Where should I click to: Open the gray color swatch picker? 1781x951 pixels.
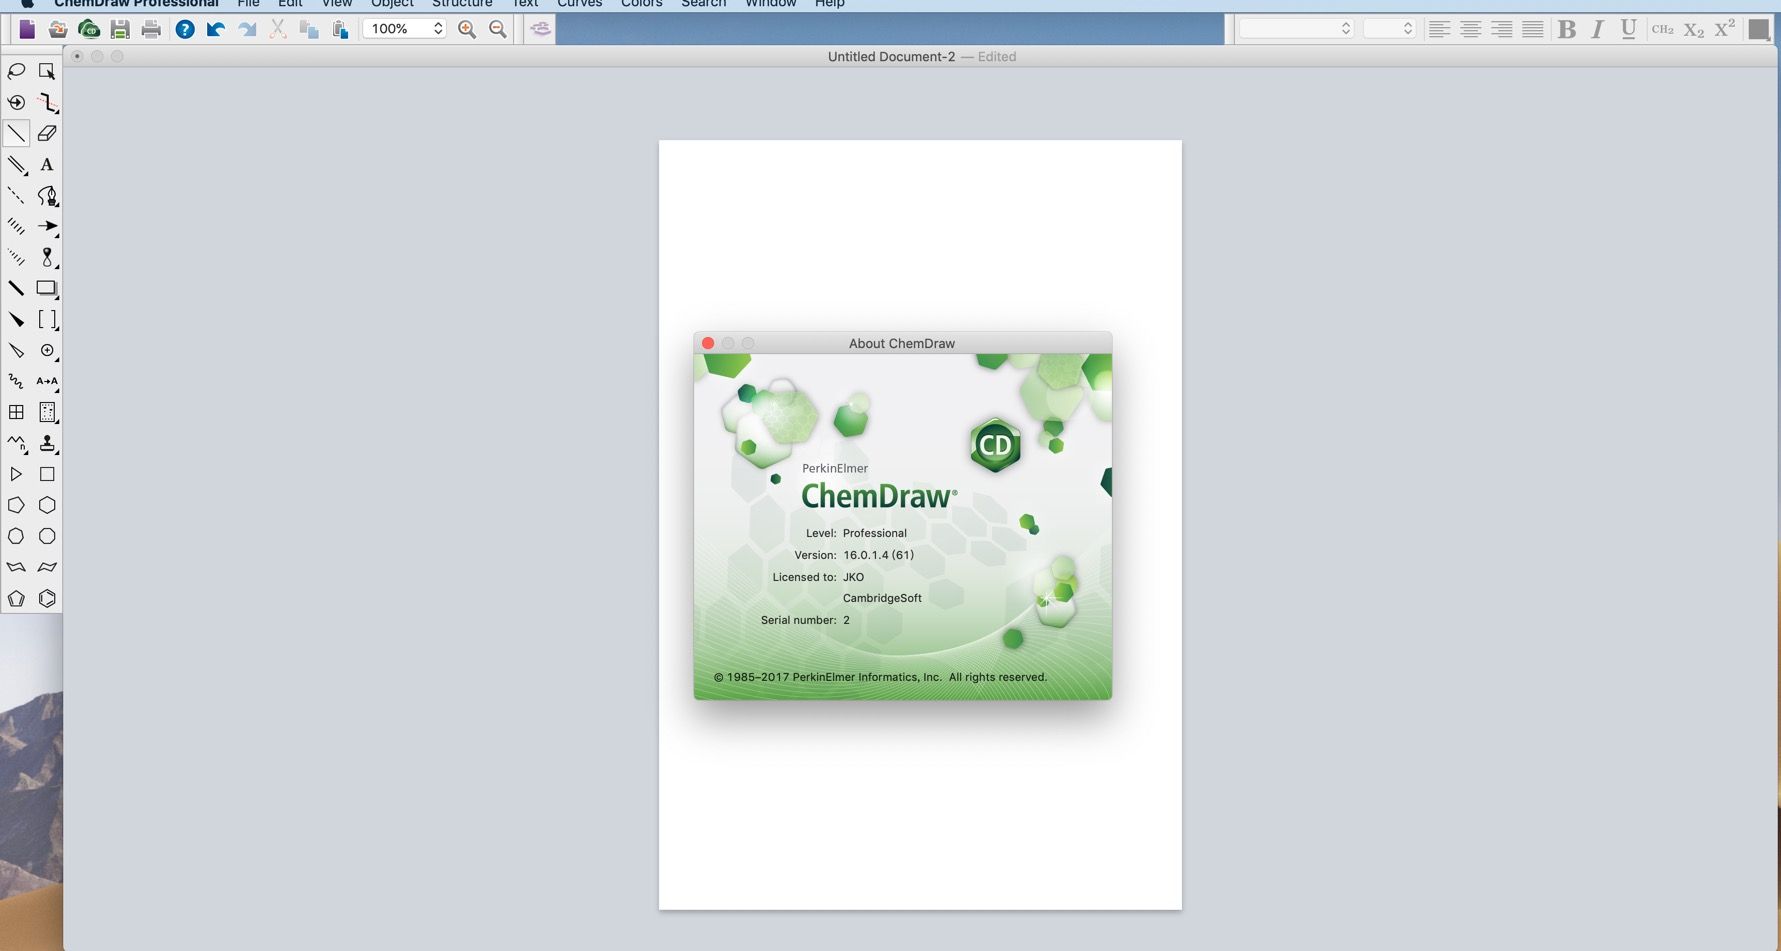tap(1759, 29)
